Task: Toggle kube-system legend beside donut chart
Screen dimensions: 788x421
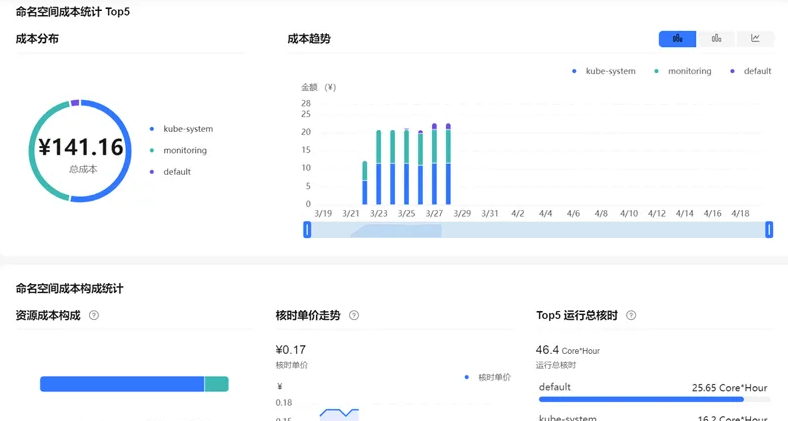Action: 181,129
